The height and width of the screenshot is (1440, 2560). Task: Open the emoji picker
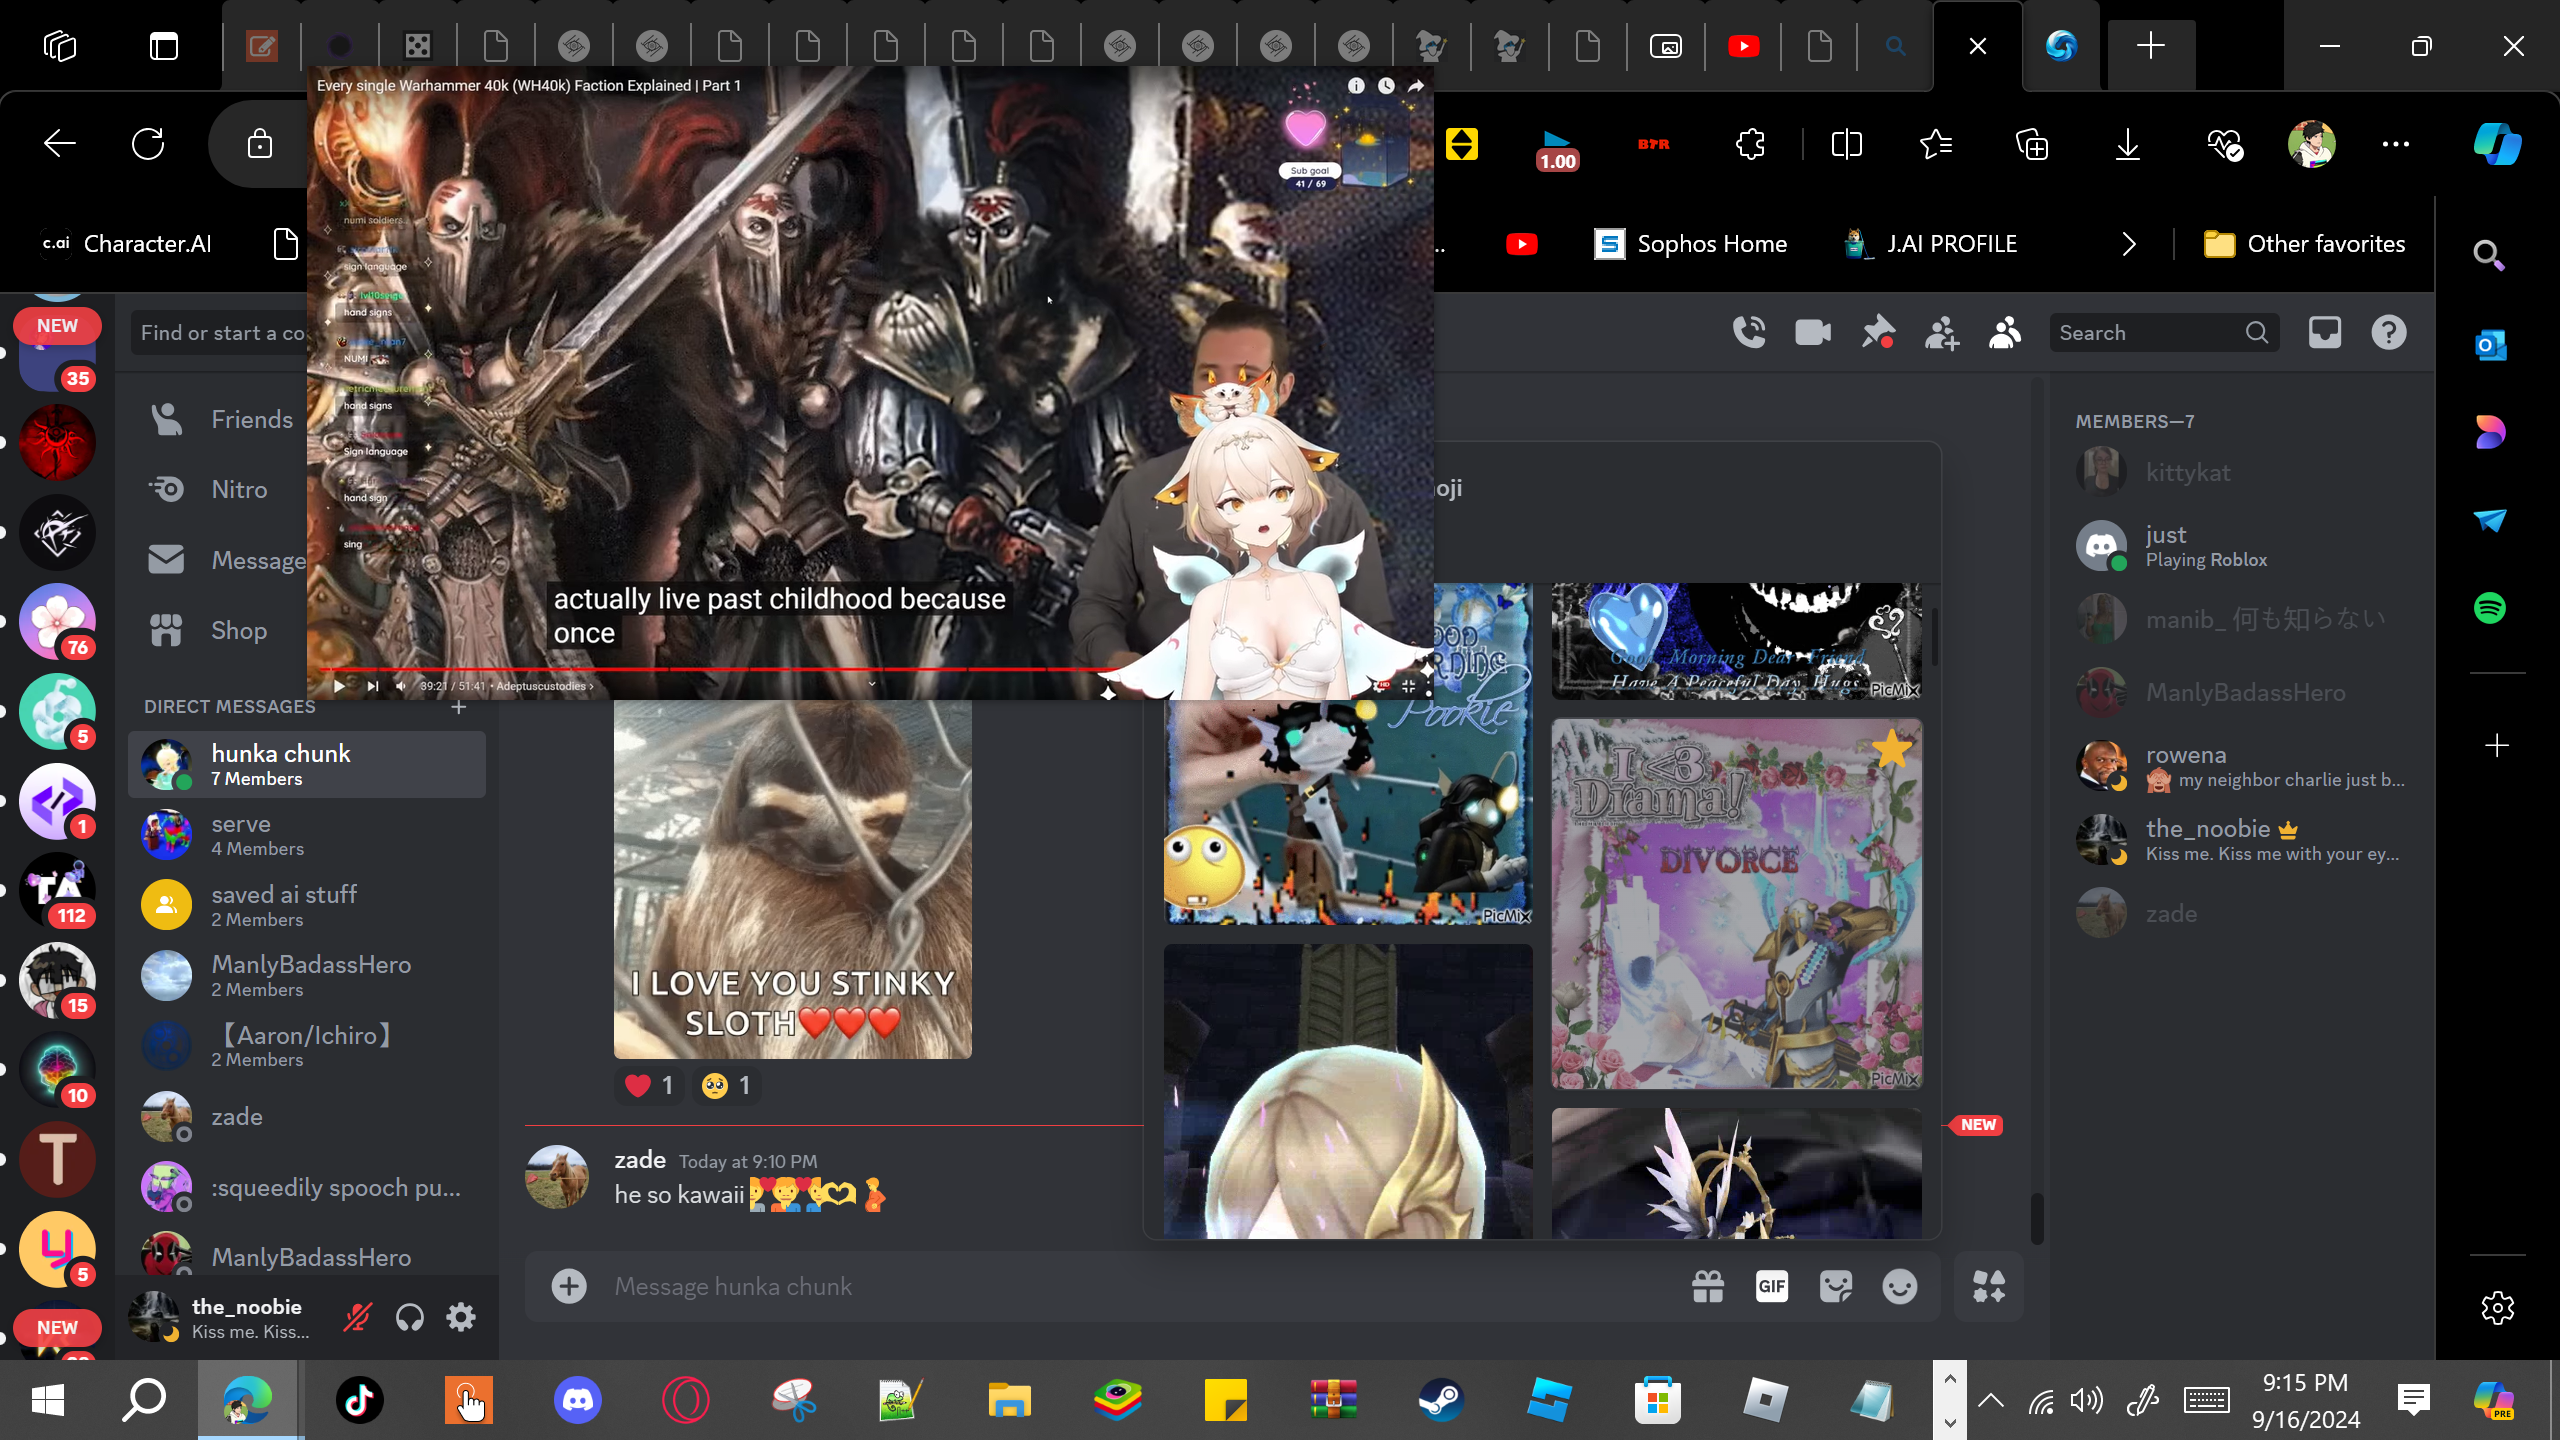pyautogui.click(x=1900, y=1287)
